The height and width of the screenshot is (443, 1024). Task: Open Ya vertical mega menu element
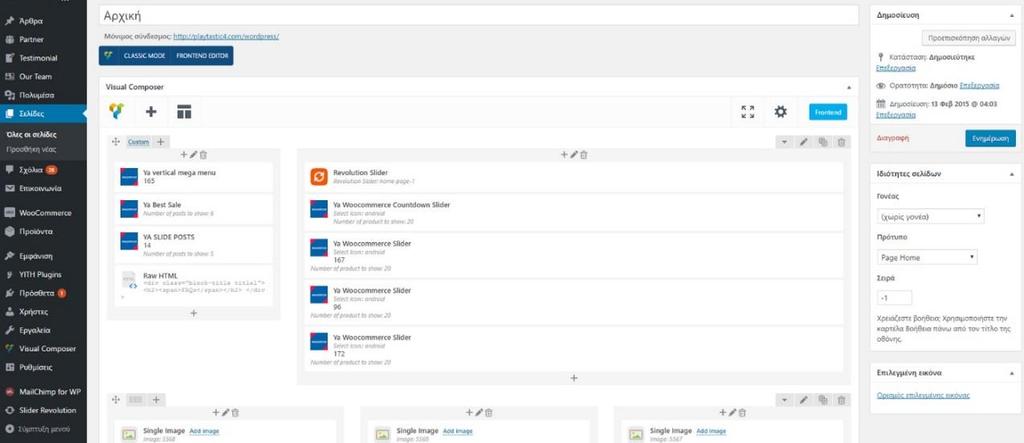click(193, 176)
